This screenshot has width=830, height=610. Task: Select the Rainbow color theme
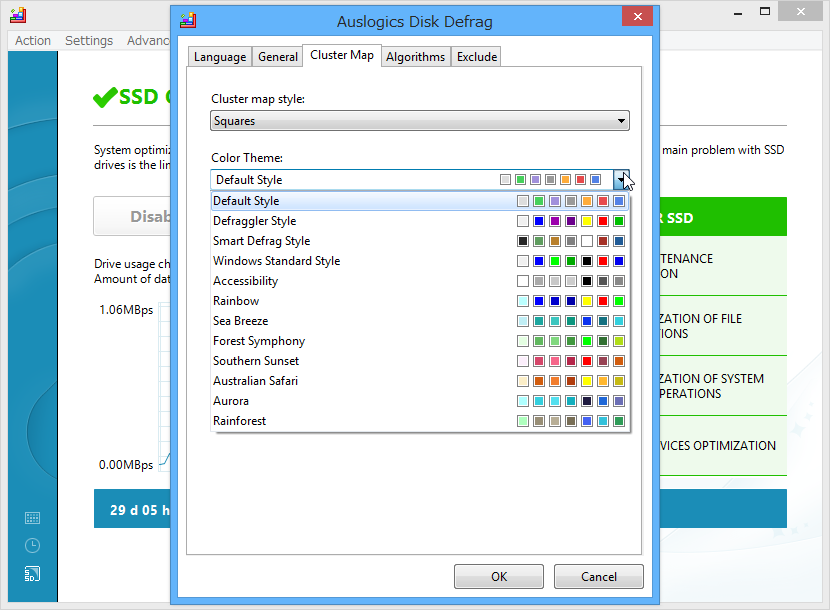(420, 301)
